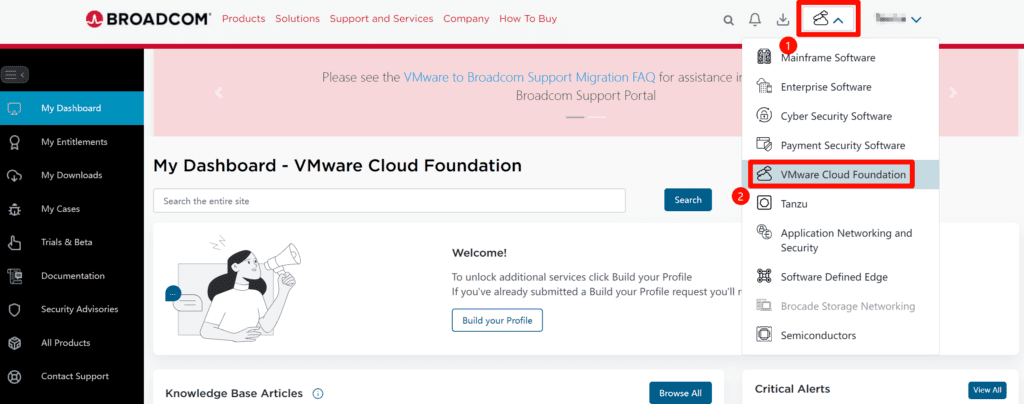Open My Cases in sidebar

(x=60, y=209)
